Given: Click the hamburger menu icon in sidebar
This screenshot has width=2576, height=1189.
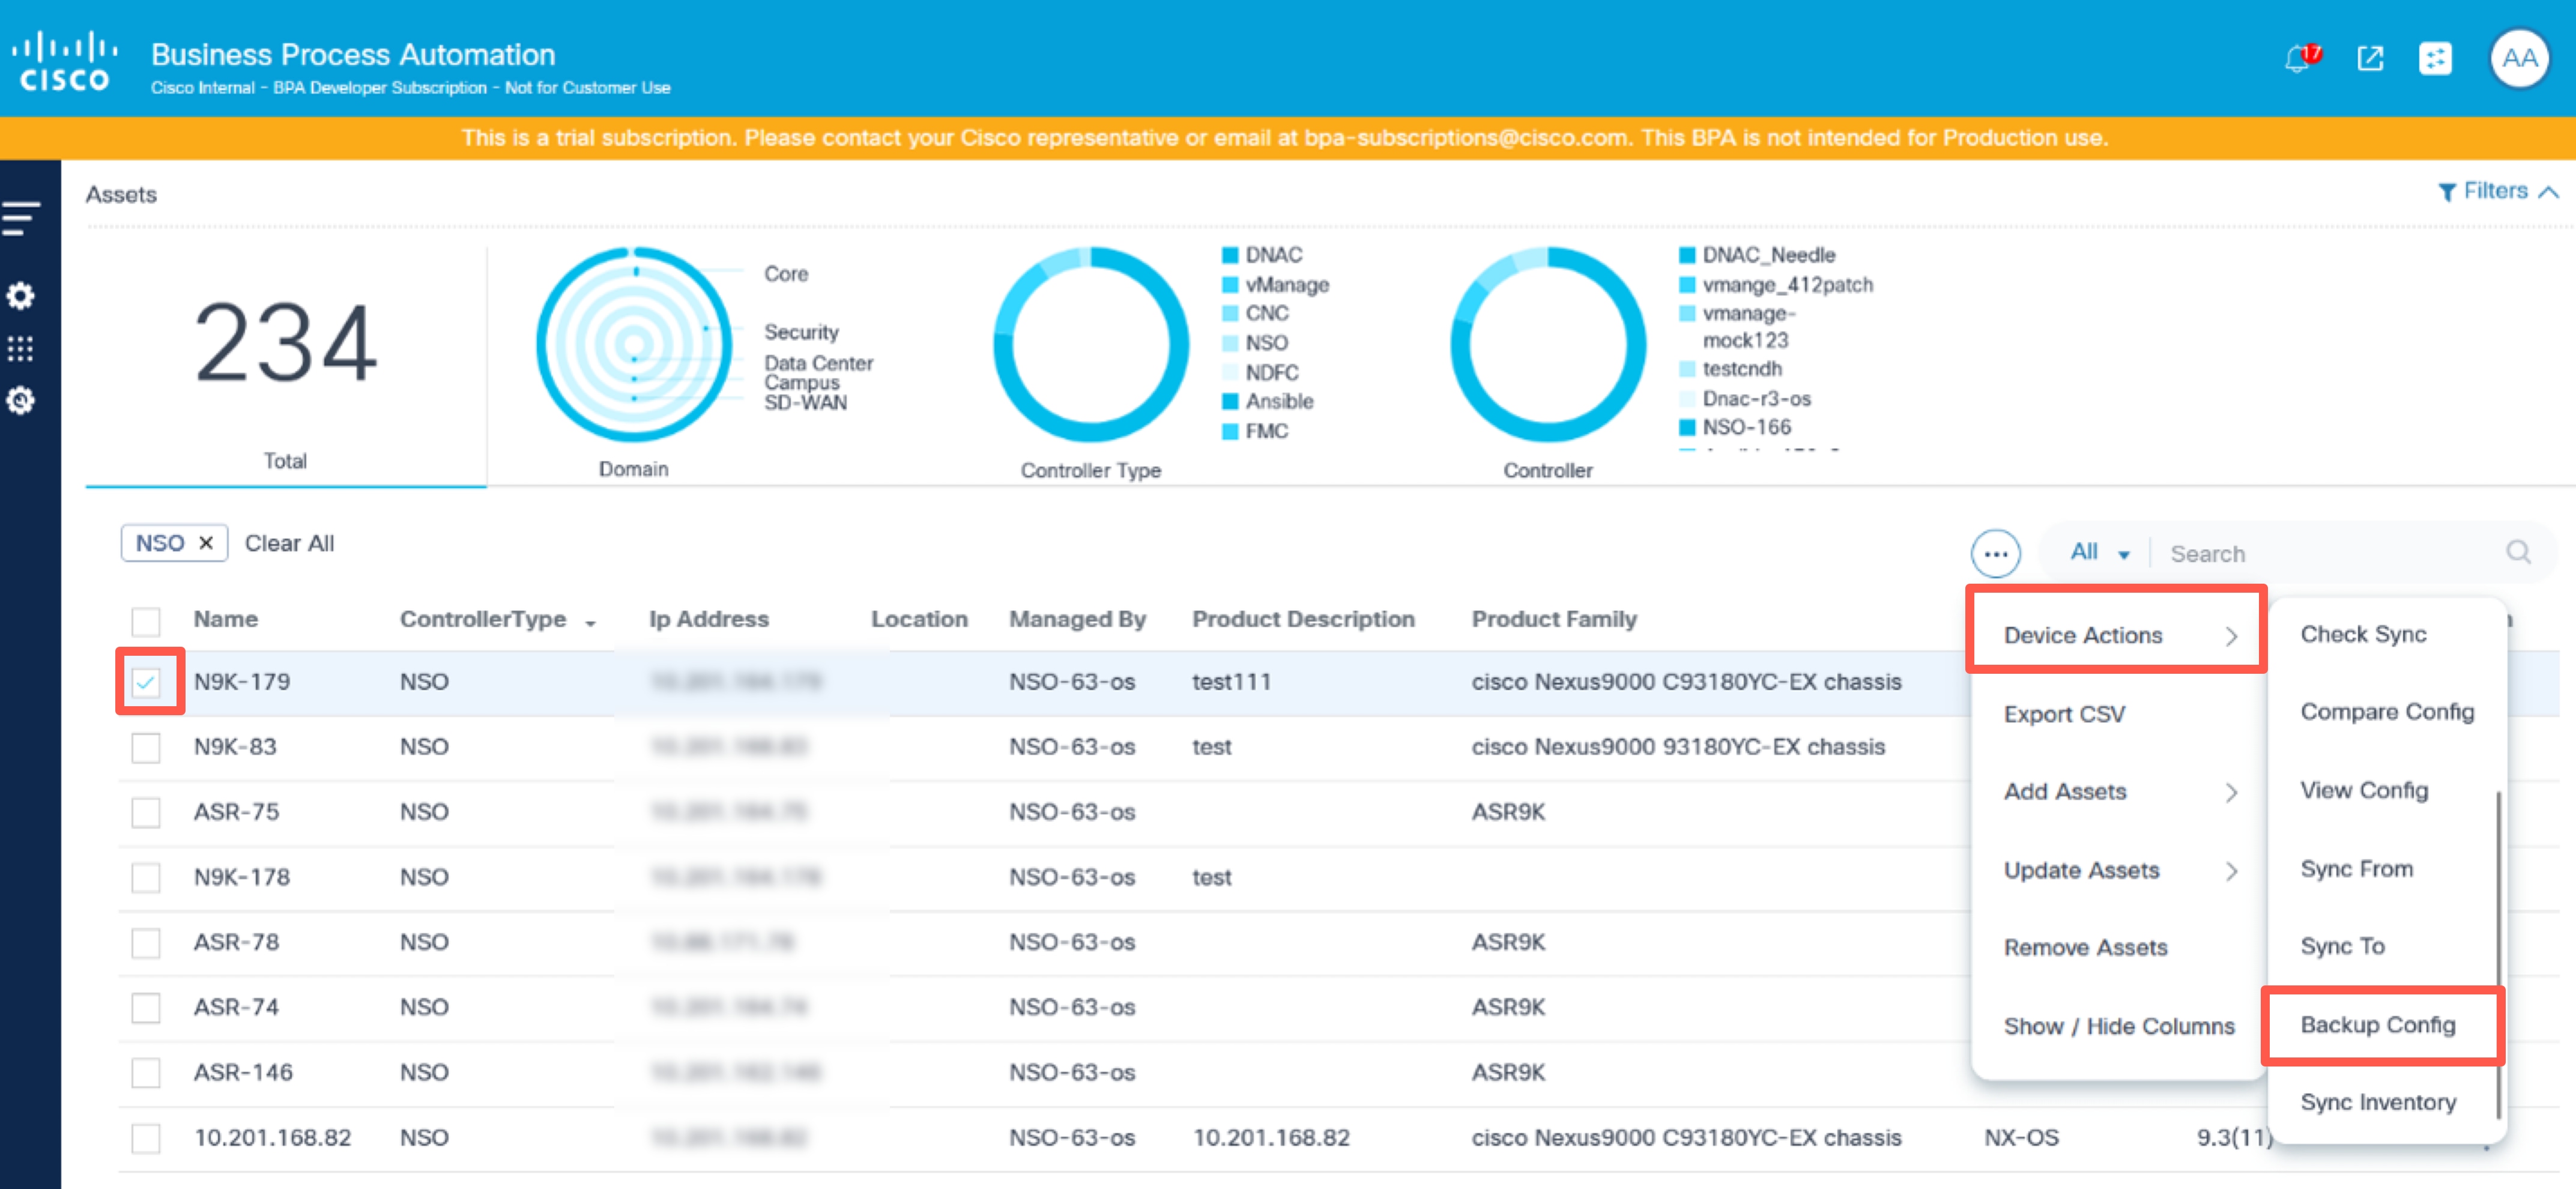Looking at the screenshot, I should coord(21,218).
